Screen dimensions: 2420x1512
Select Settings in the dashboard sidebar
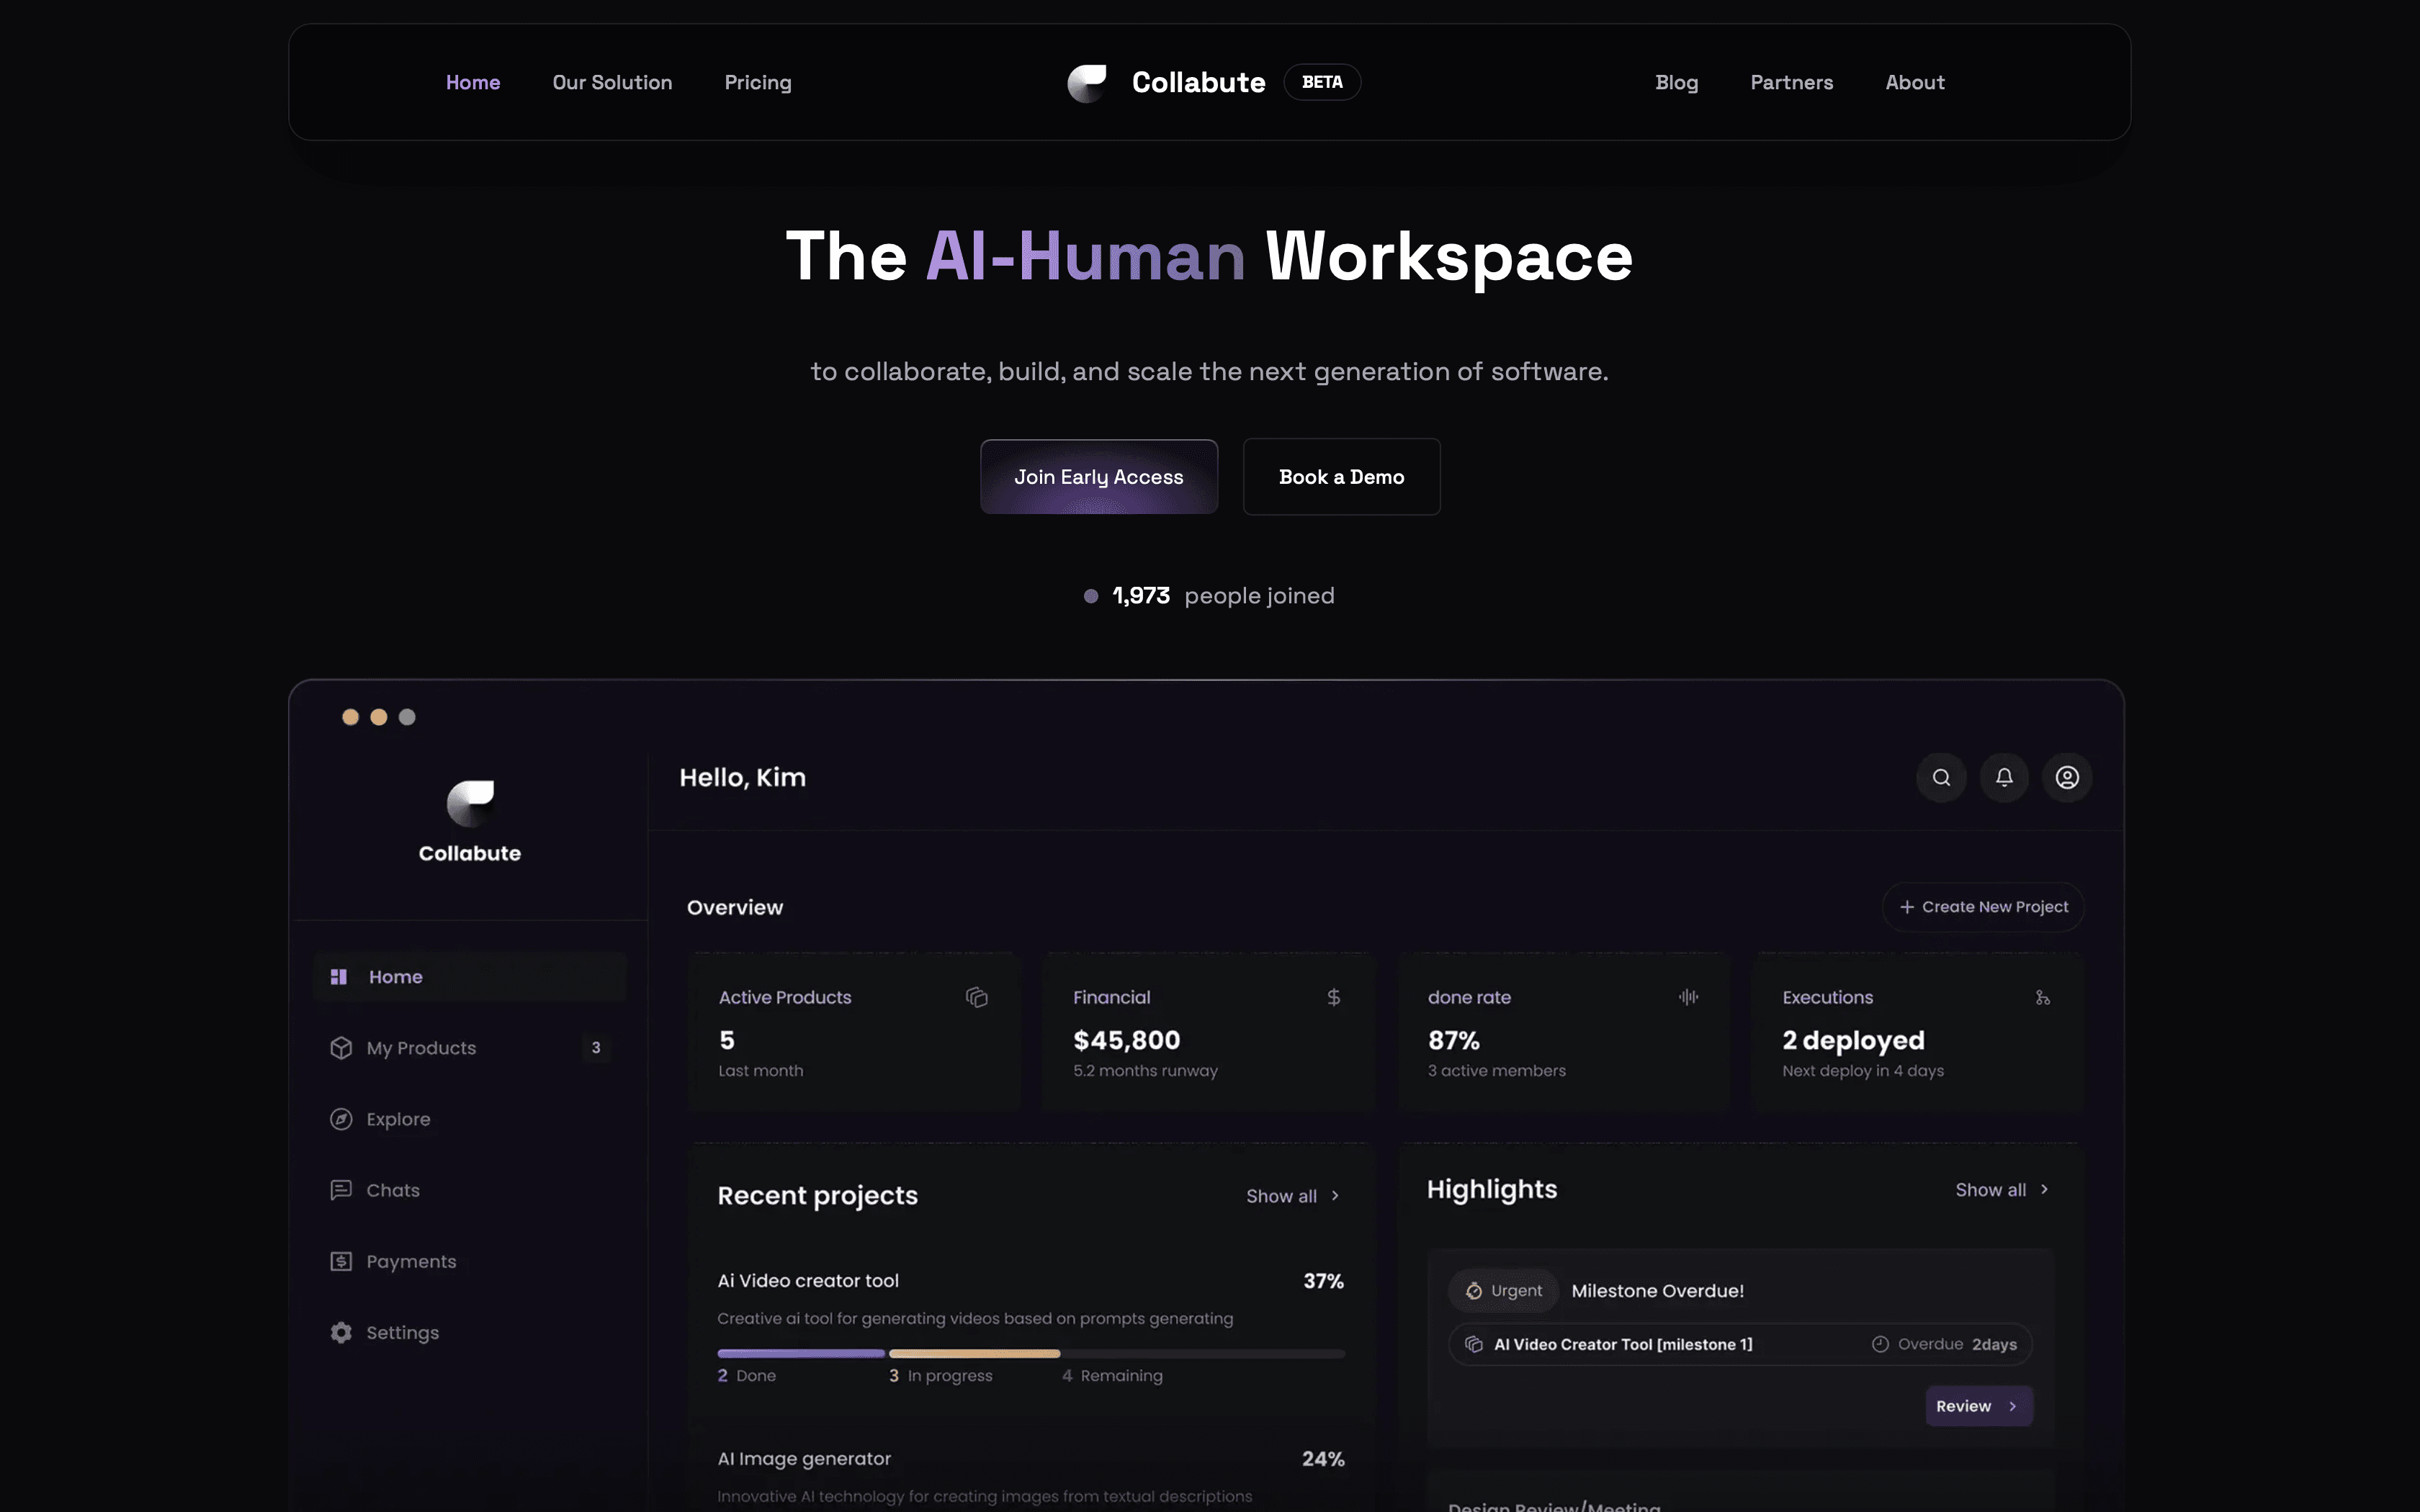(x=470, y=1332)
